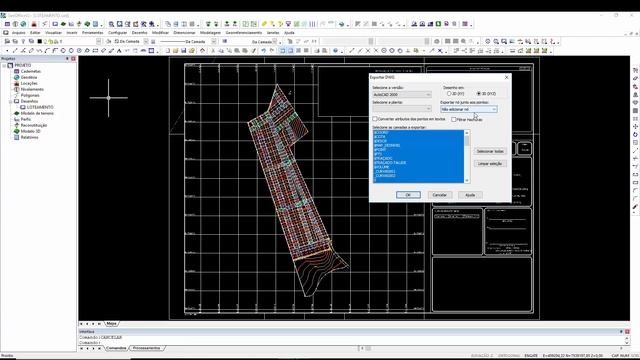
Task: Click OK in Exportar DWG dialog
Action: [408, 195]
